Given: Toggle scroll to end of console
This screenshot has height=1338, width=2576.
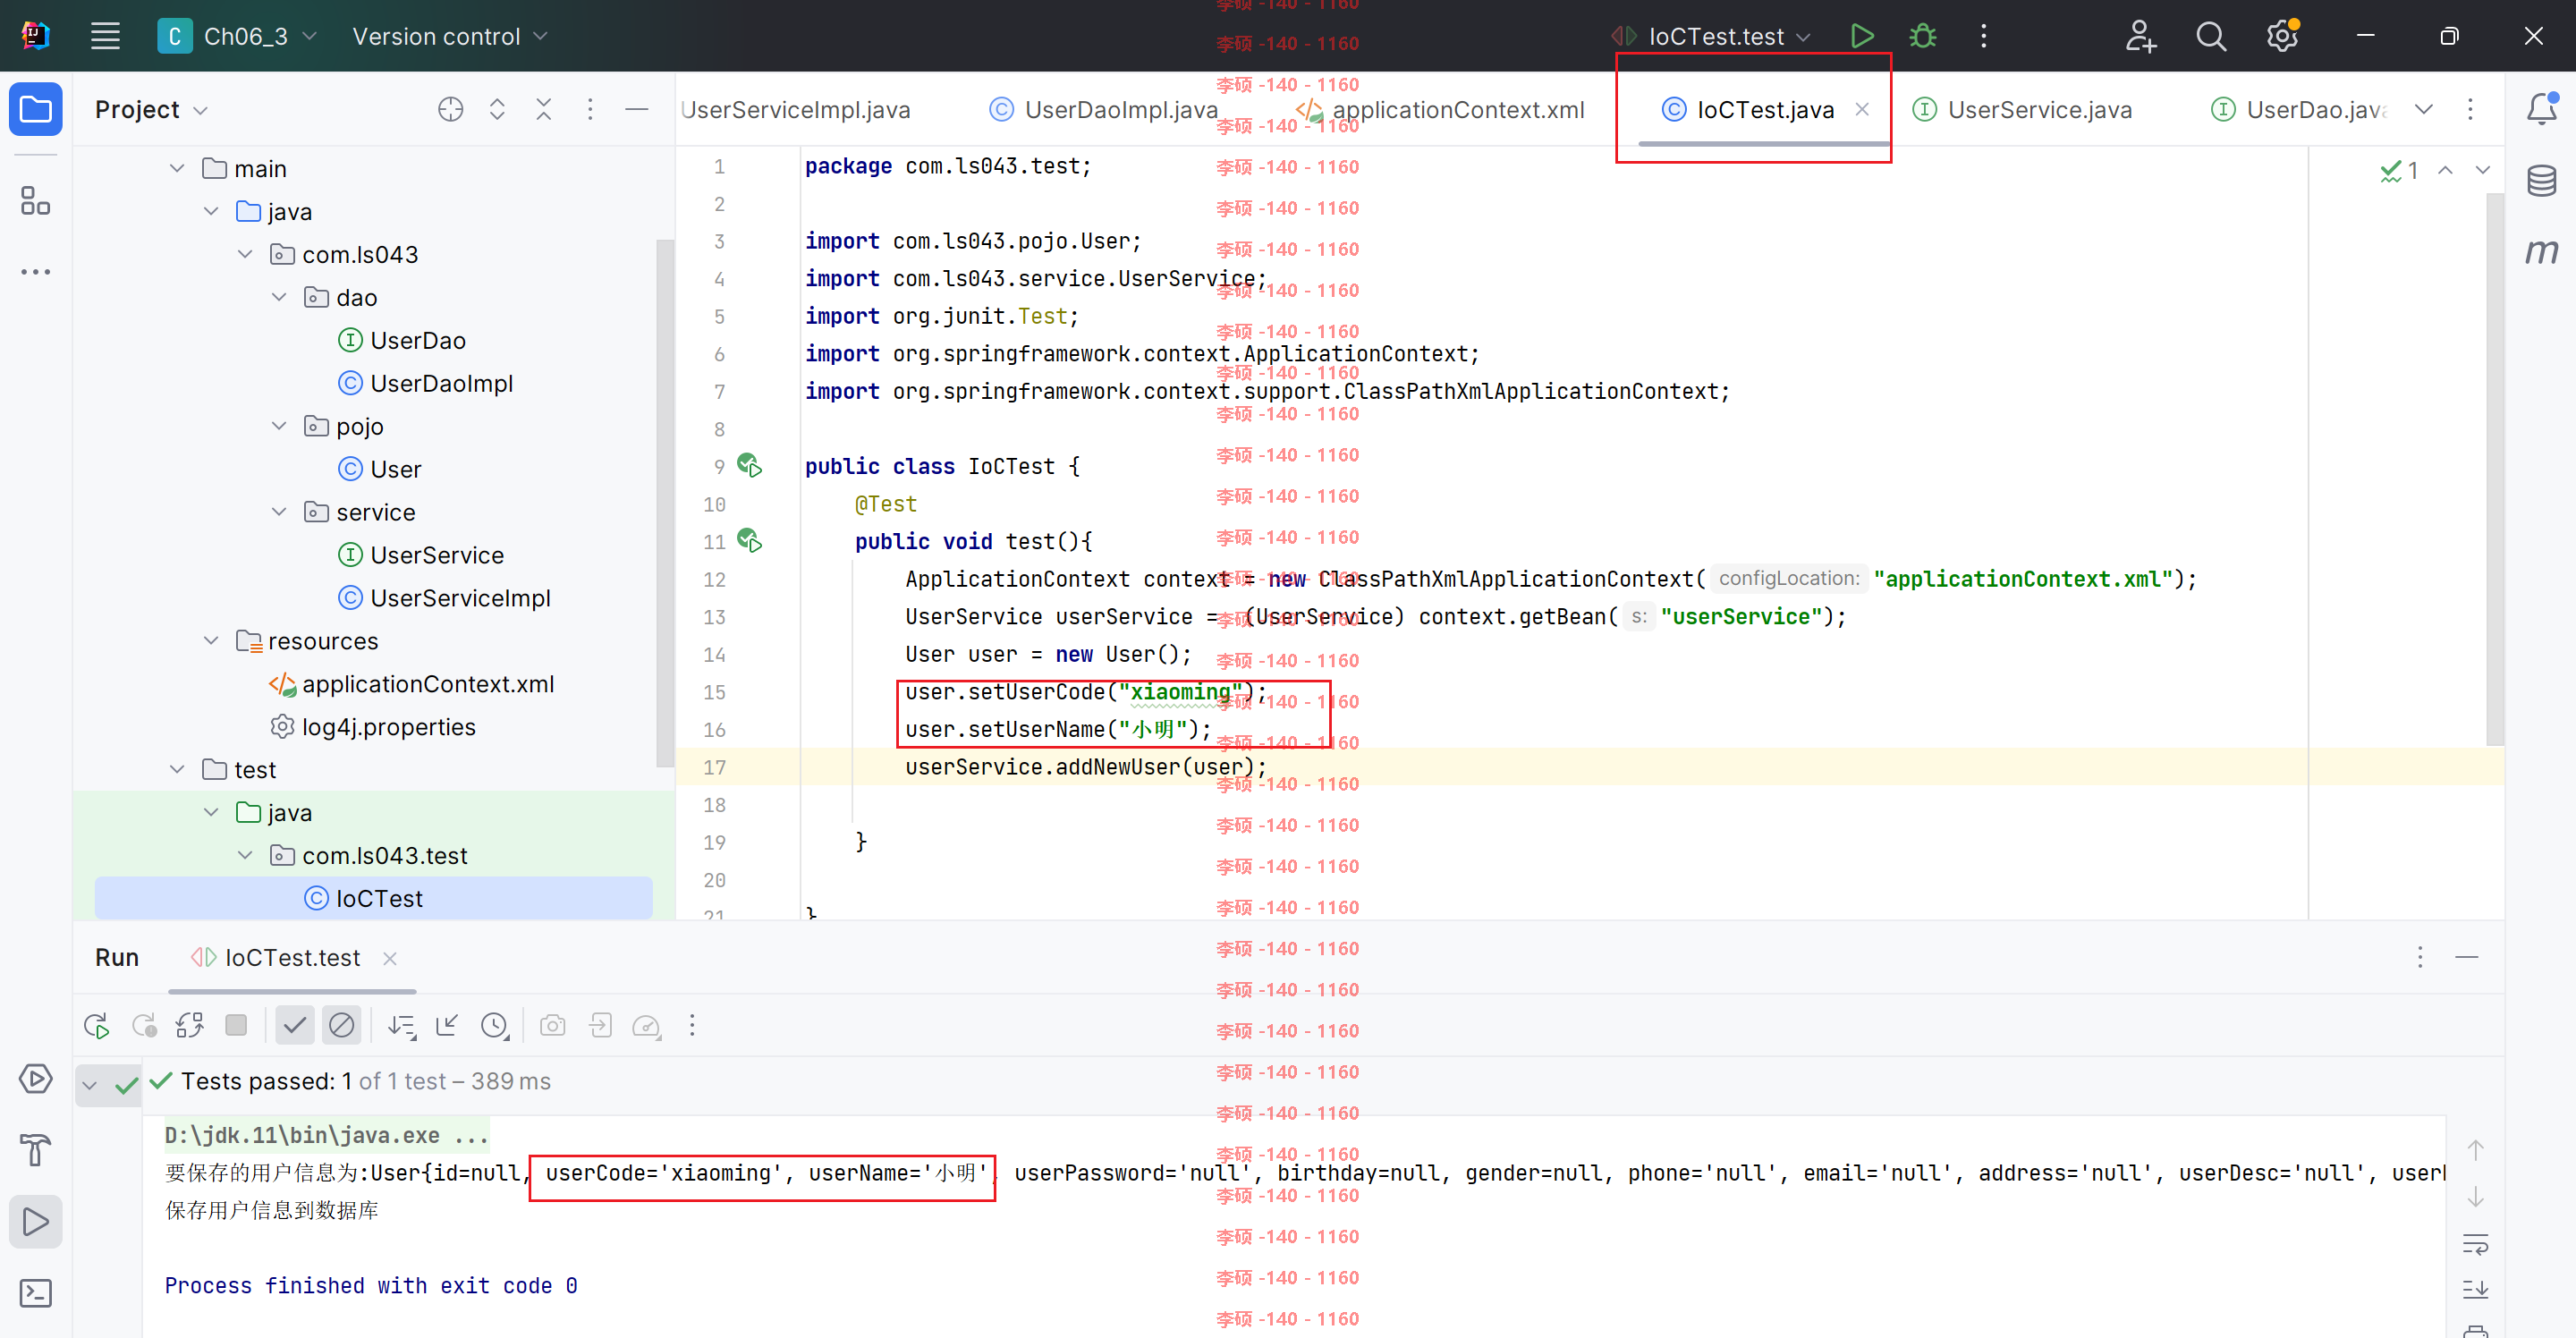Looking at the screenshot, I should coord(2475,1289).
